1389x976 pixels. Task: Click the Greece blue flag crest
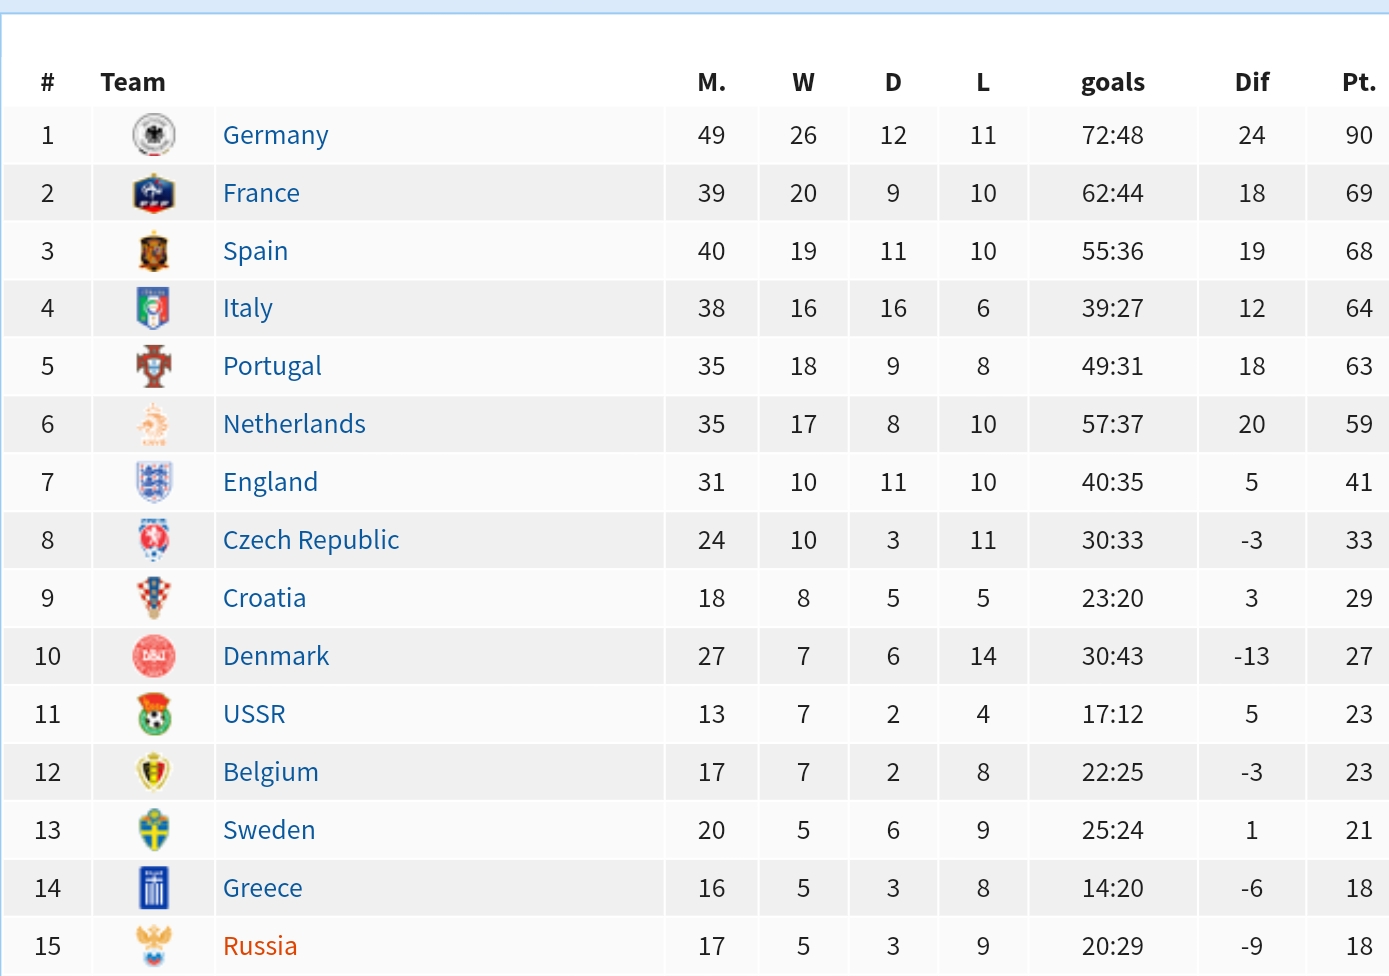[x=154, y=888]
